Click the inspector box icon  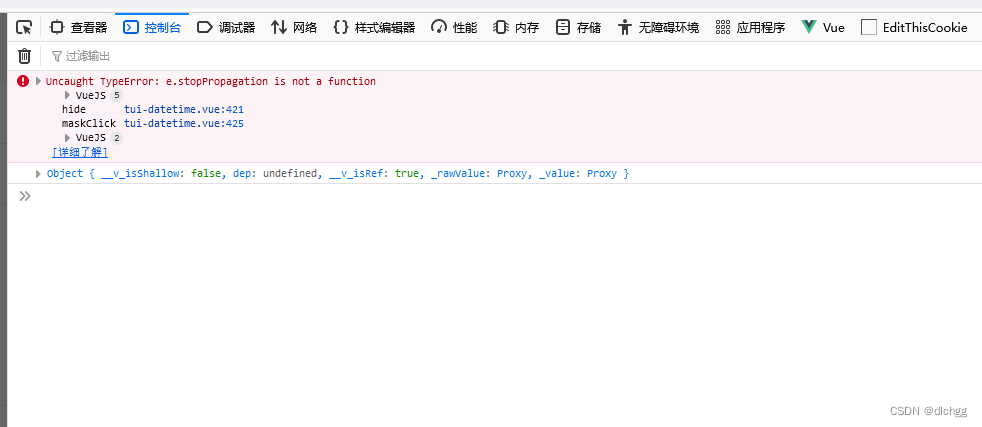click(57, 27)
